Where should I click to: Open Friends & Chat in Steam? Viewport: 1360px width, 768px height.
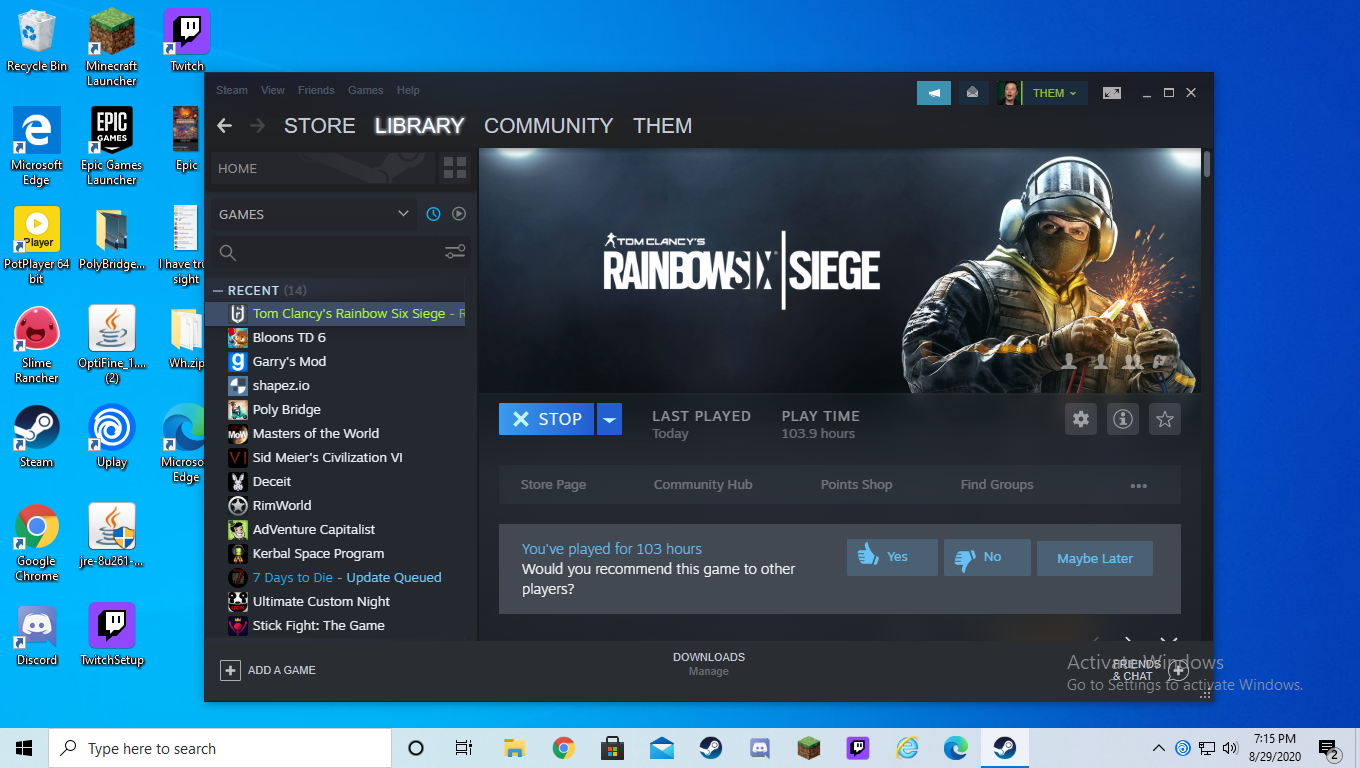pyautogui.click(x=1150, y=670)
